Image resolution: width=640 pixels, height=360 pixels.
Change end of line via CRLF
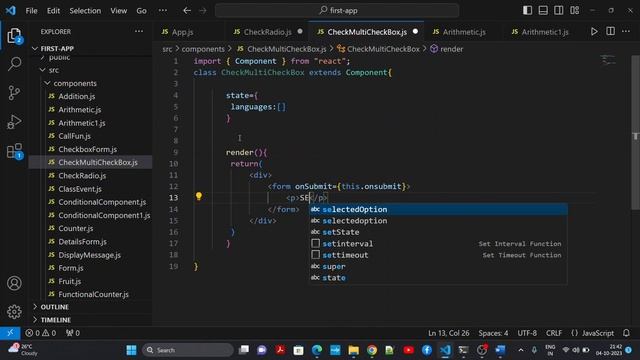(x=553, y=333)
